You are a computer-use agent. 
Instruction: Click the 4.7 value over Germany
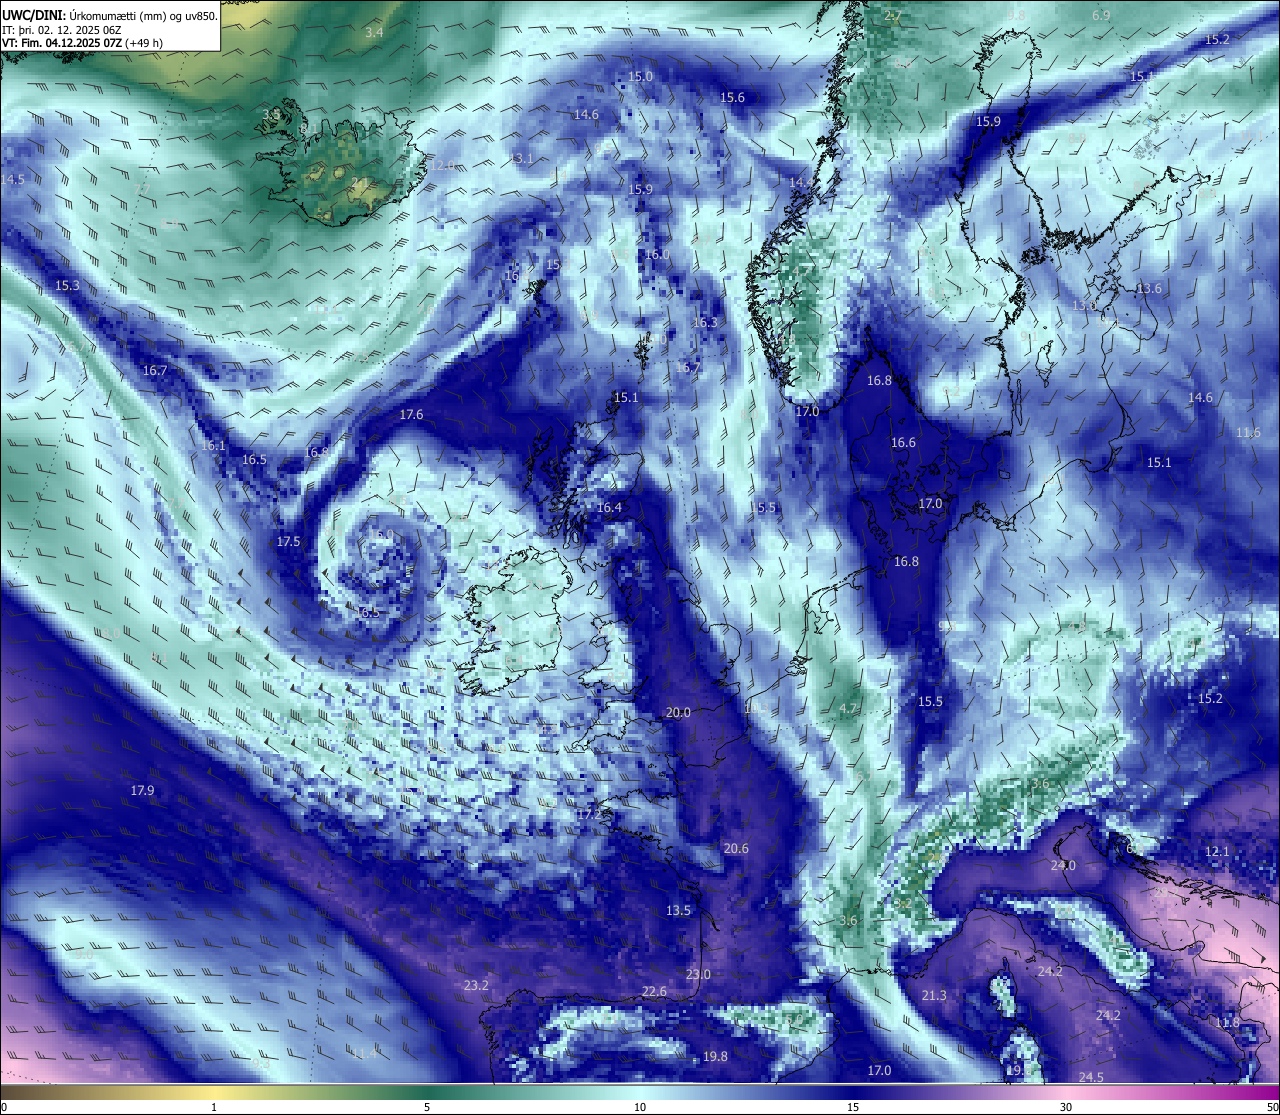pos(847,709)
